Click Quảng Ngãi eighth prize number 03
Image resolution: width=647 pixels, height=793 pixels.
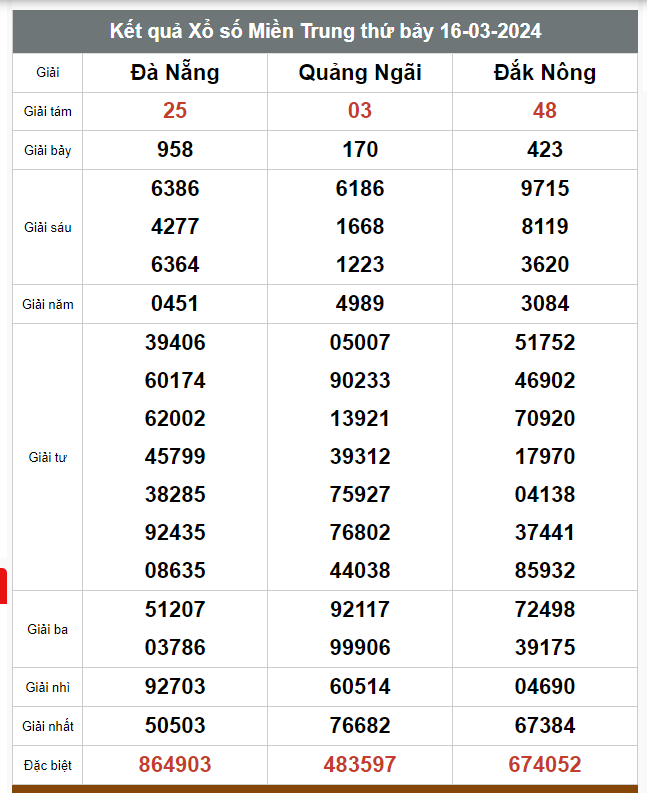(x=360, y=111)
